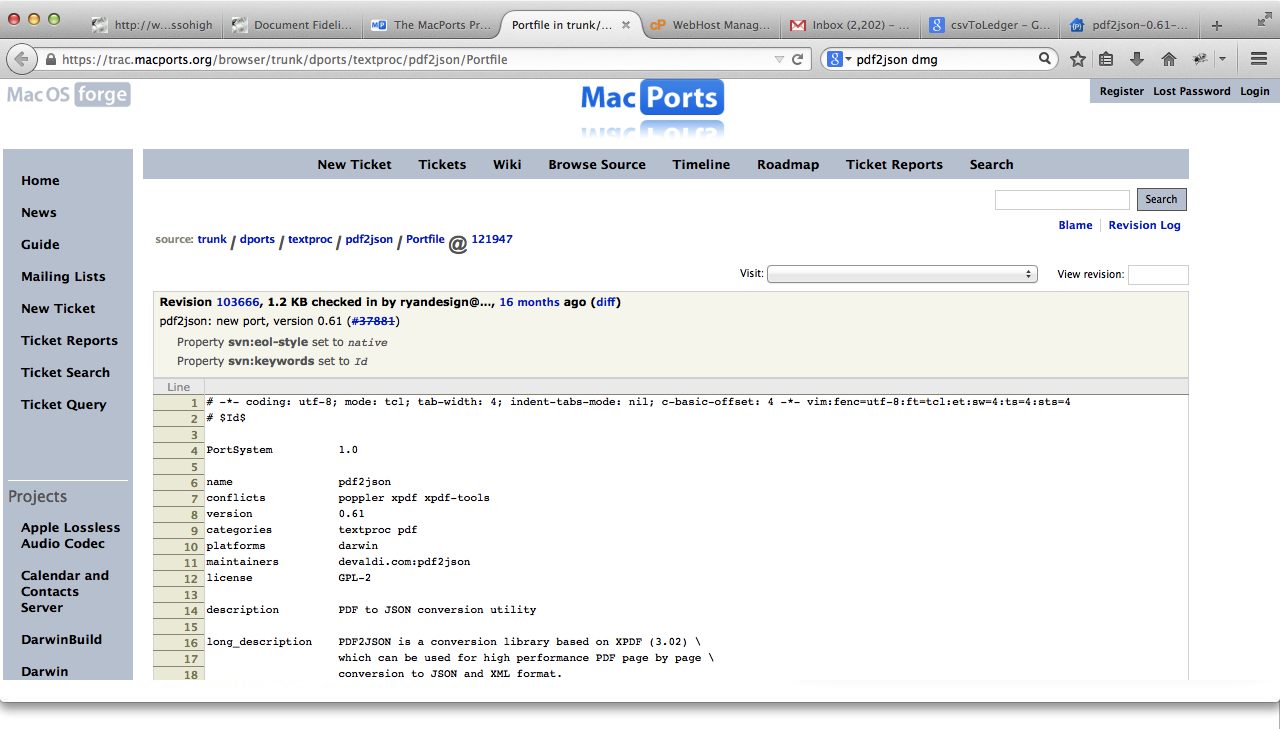Open dports in the source breadcrumb

(257, 239)
